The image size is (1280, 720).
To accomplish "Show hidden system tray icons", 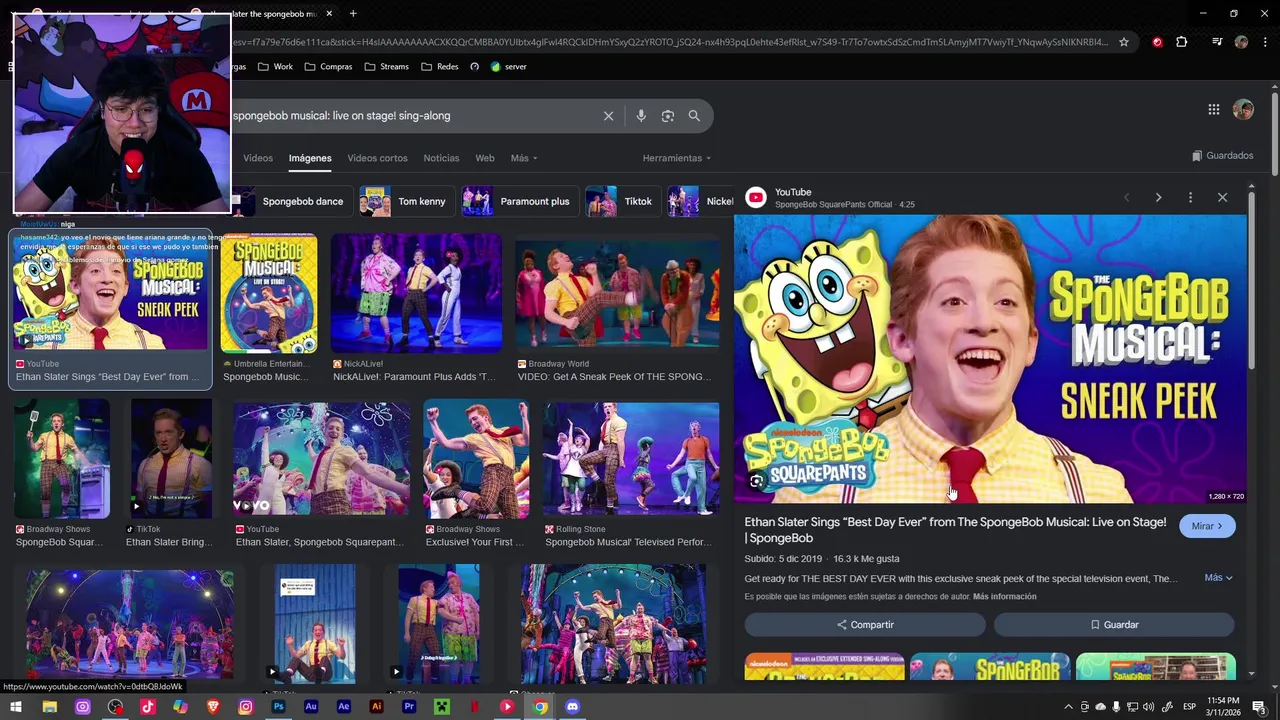I will (x=1068, y=707).
